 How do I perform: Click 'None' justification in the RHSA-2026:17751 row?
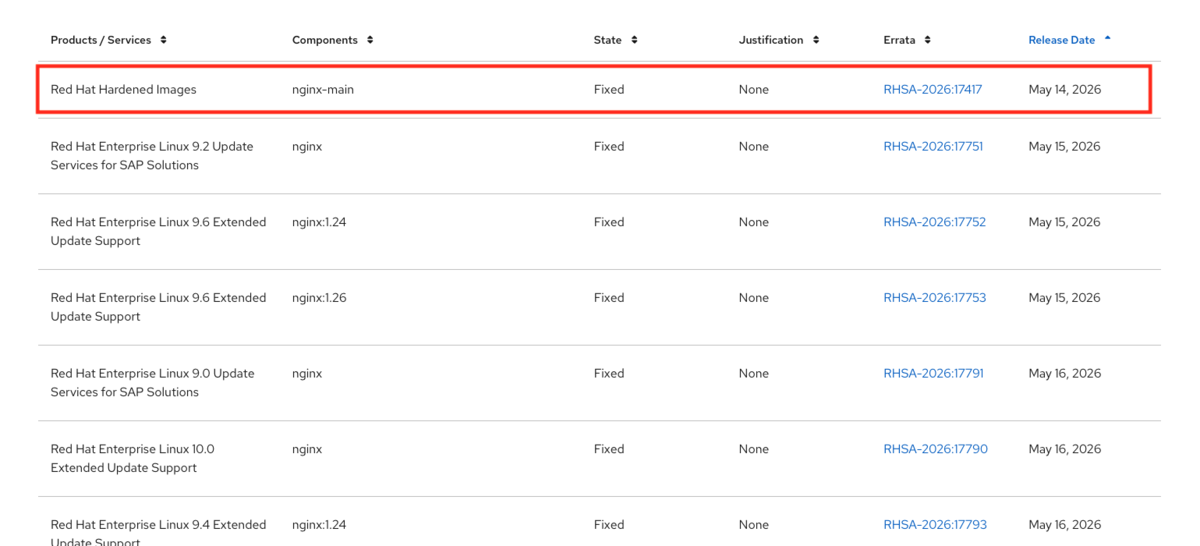tap(754, 146)
